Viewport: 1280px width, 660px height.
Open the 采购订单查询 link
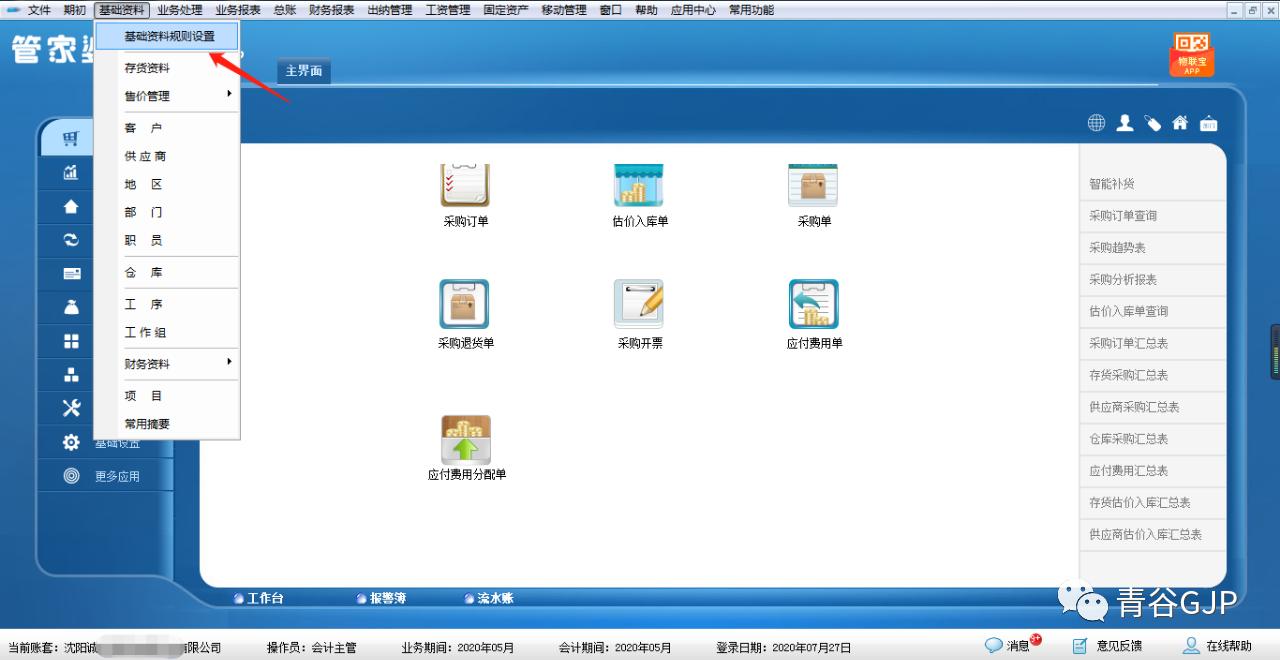[1123, 216]
